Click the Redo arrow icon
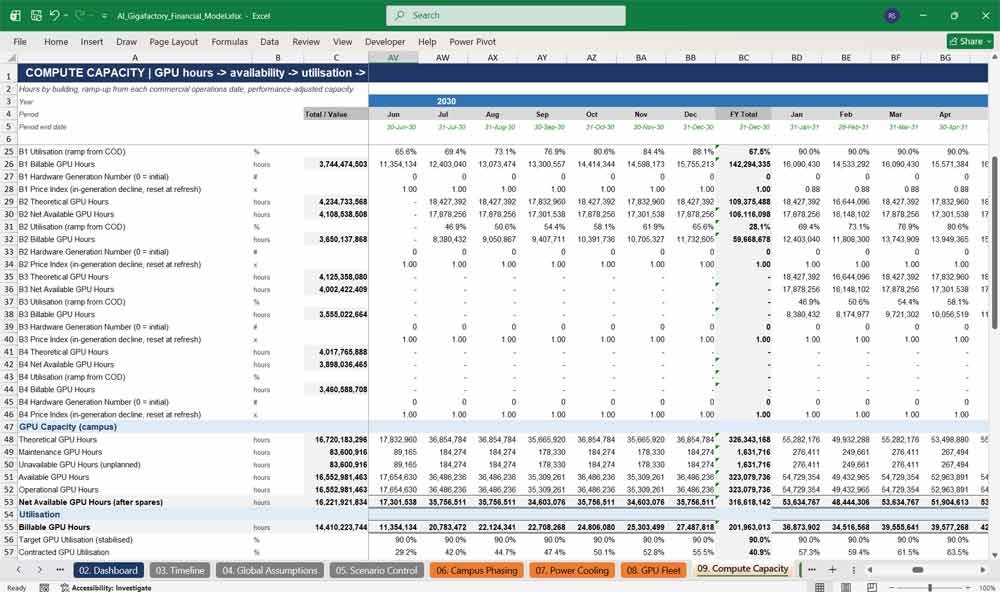 tap(80, 15)
